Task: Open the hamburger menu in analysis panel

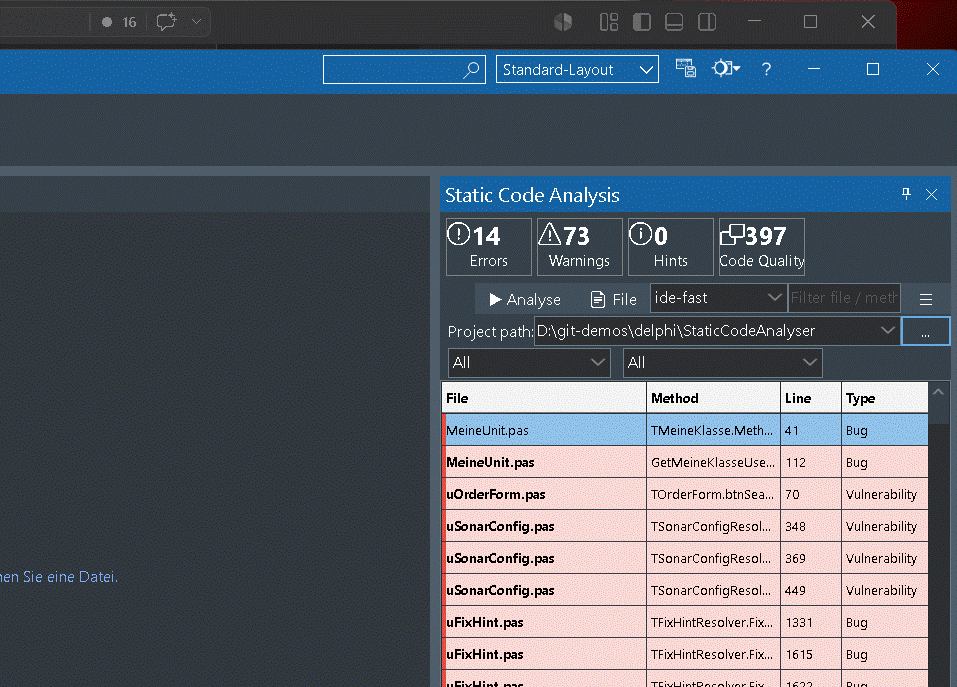Action: tap(926, 299)
